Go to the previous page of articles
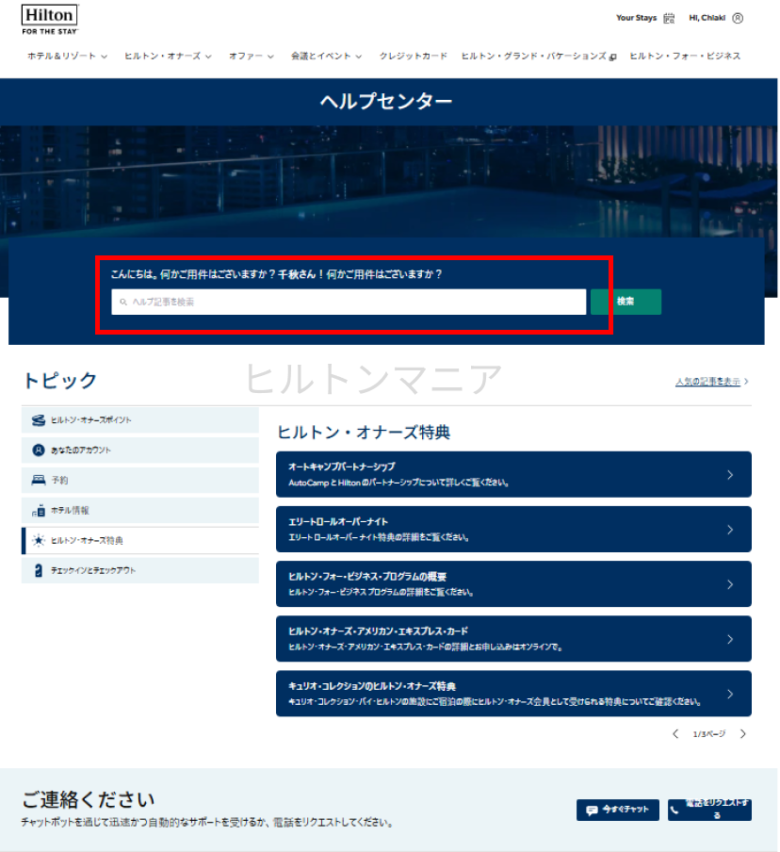This screenshot has height=852, width=780. pyautogui.click(x=675, y=734)
